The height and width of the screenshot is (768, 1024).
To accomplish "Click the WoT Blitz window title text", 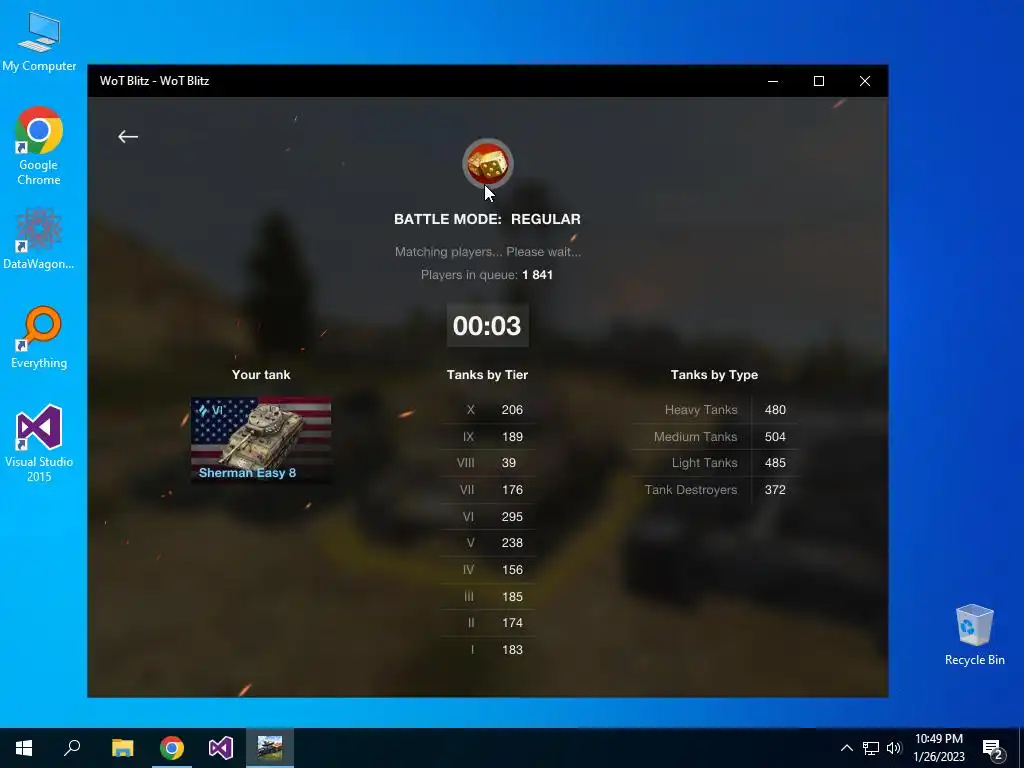I will 155,81.
